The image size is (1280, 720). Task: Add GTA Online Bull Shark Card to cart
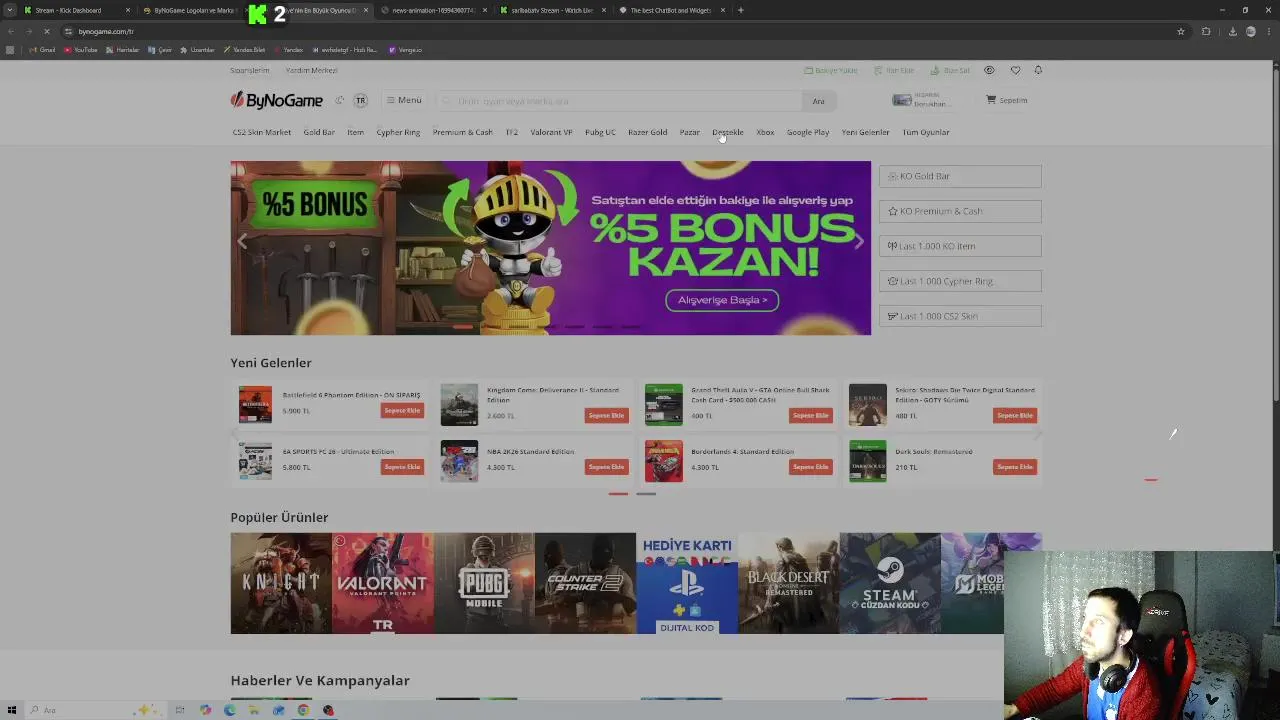click(810, 415)
